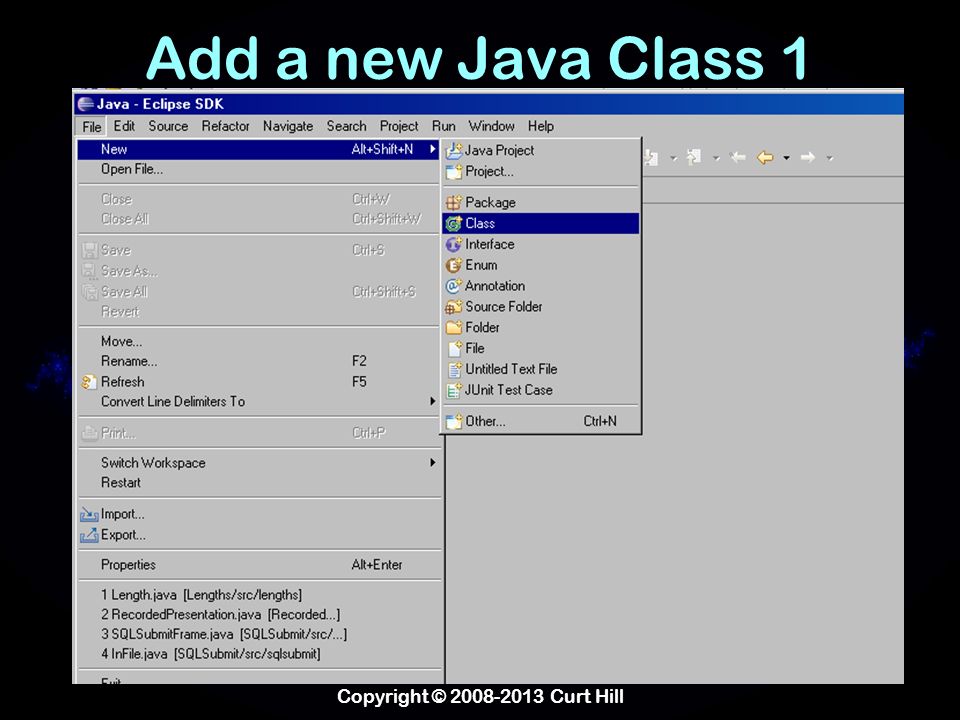The width and height of the screenshot is (960, 720).
Task: Open the File menu
Action: [92, 127]
